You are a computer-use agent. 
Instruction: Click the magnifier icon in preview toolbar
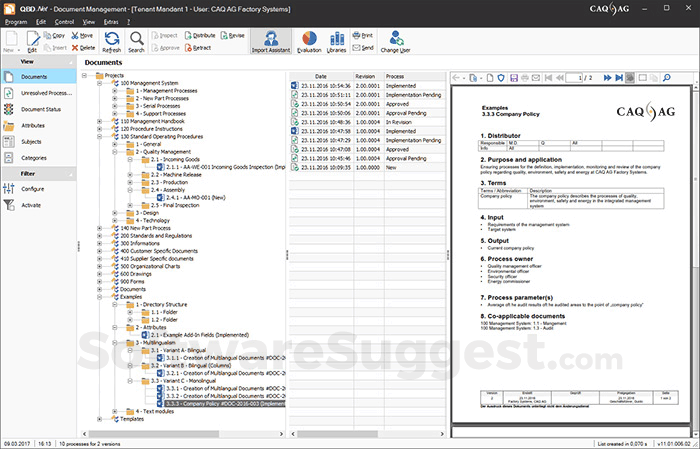tap(667, 78)
